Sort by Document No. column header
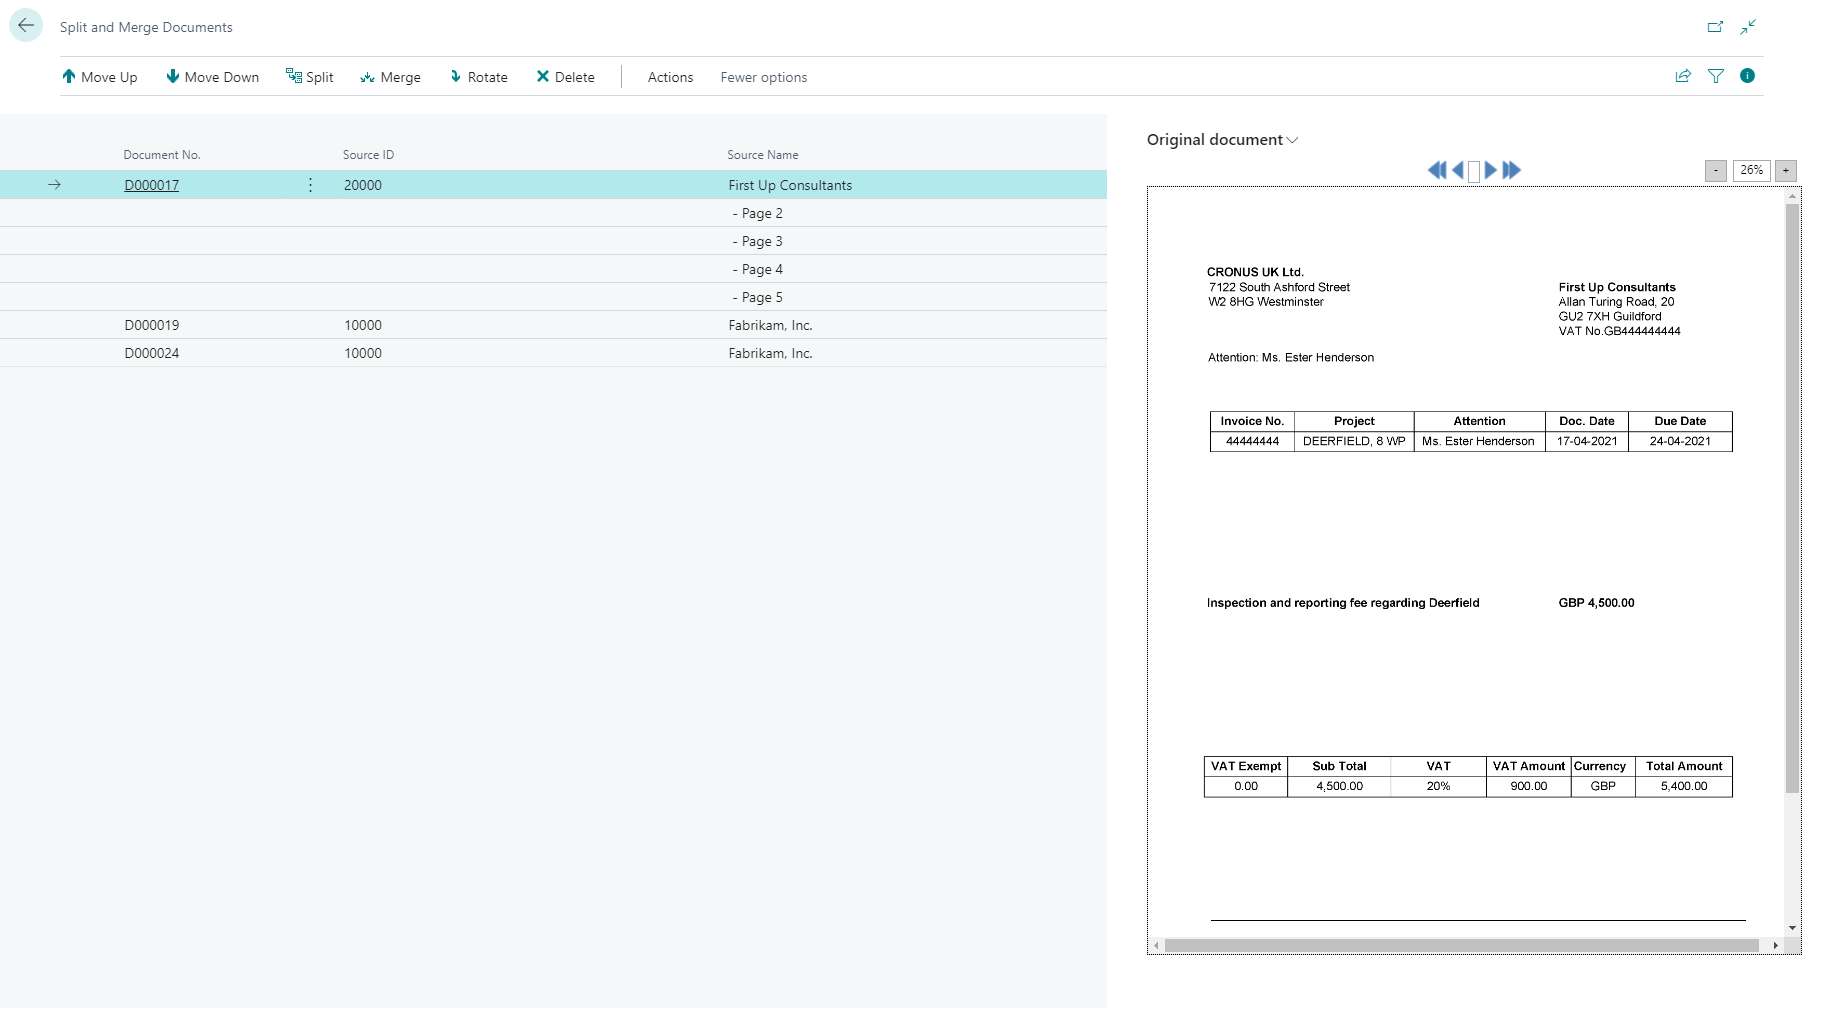 [162, 155]
